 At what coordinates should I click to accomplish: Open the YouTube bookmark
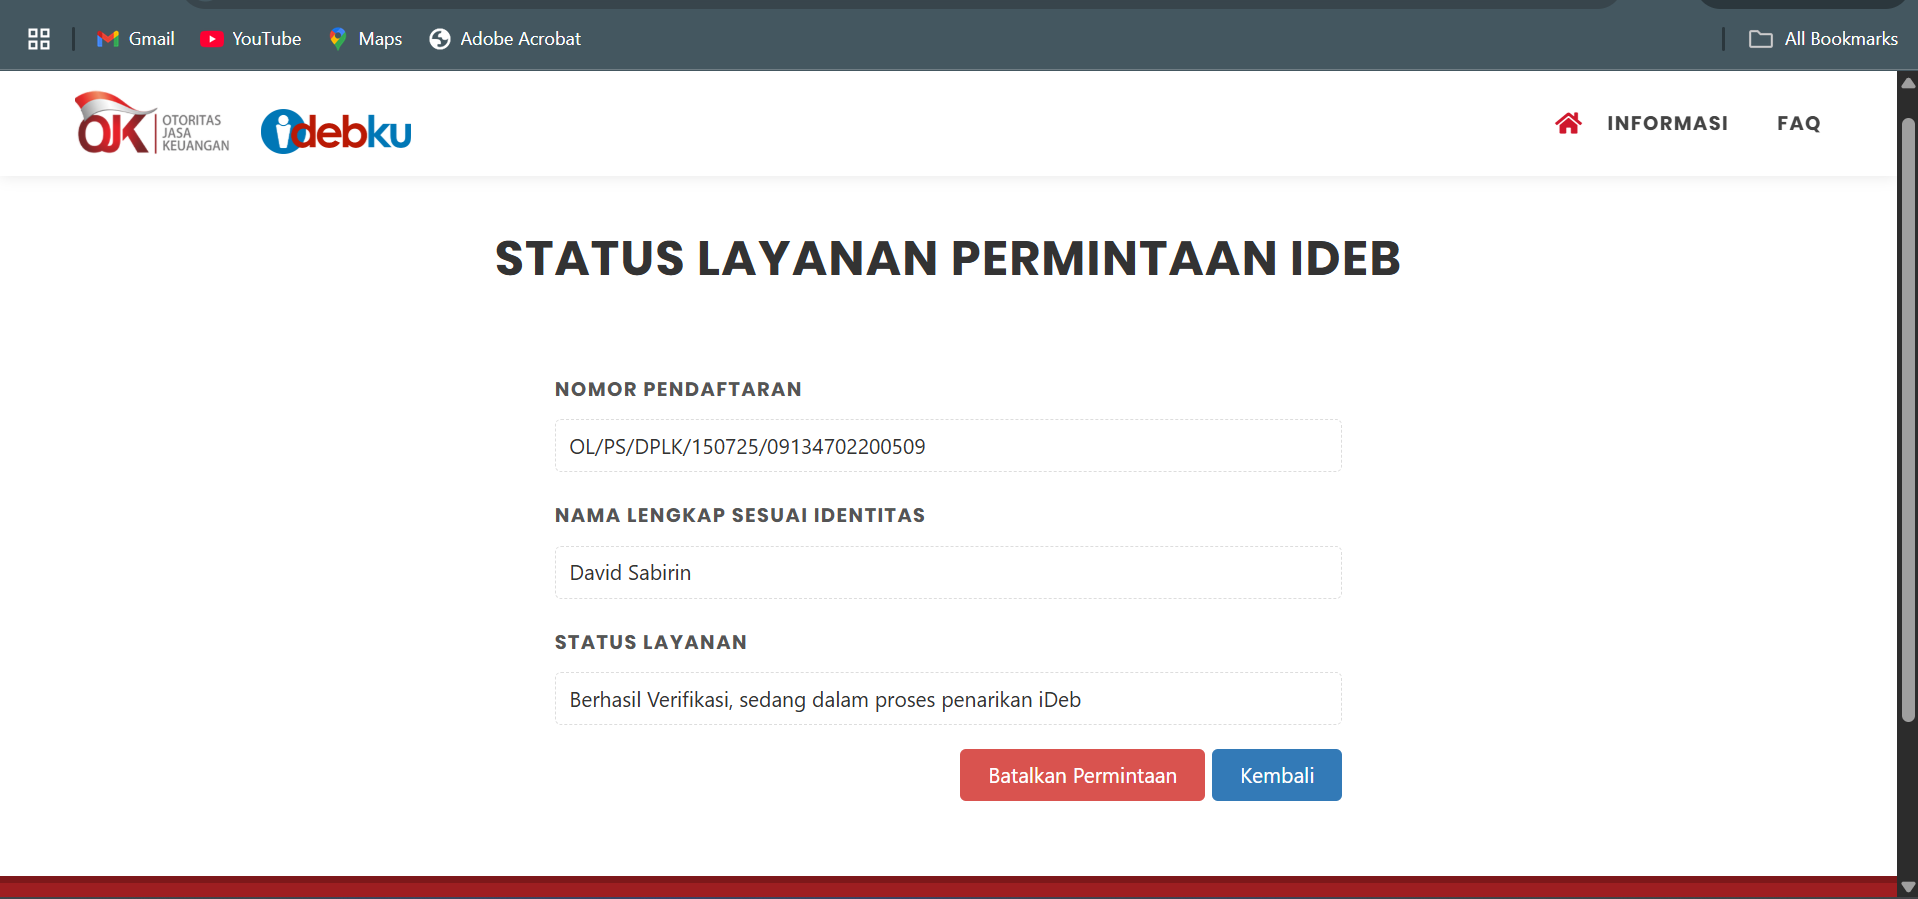(251, 39)
